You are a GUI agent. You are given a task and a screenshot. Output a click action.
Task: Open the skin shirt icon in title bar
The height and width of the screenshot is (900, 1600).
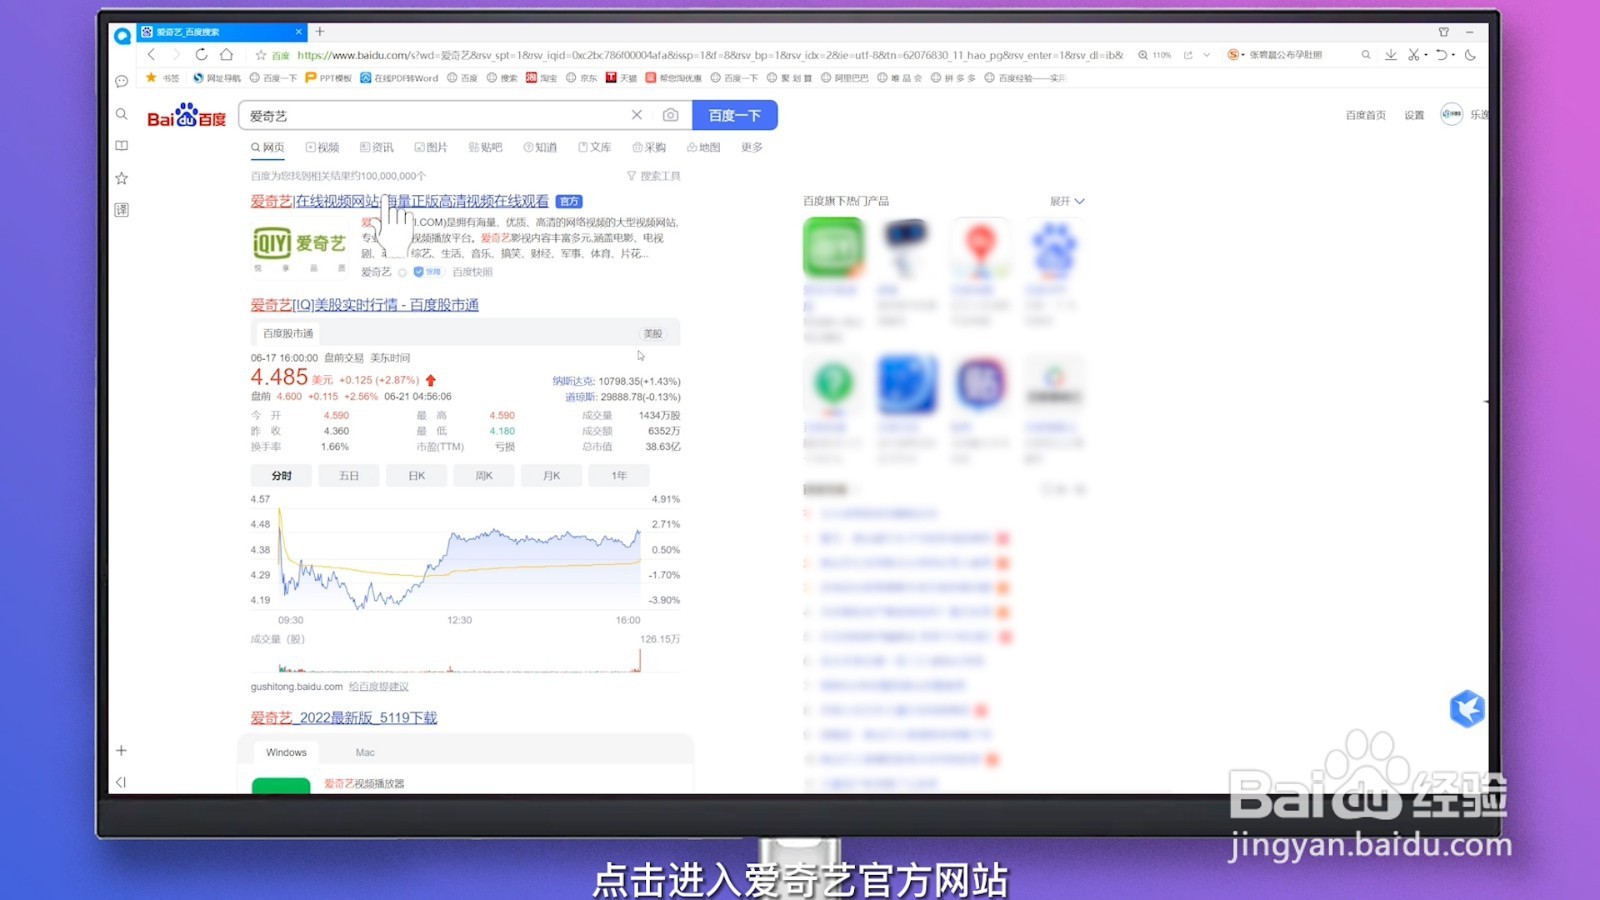(x=1443, y=32)
